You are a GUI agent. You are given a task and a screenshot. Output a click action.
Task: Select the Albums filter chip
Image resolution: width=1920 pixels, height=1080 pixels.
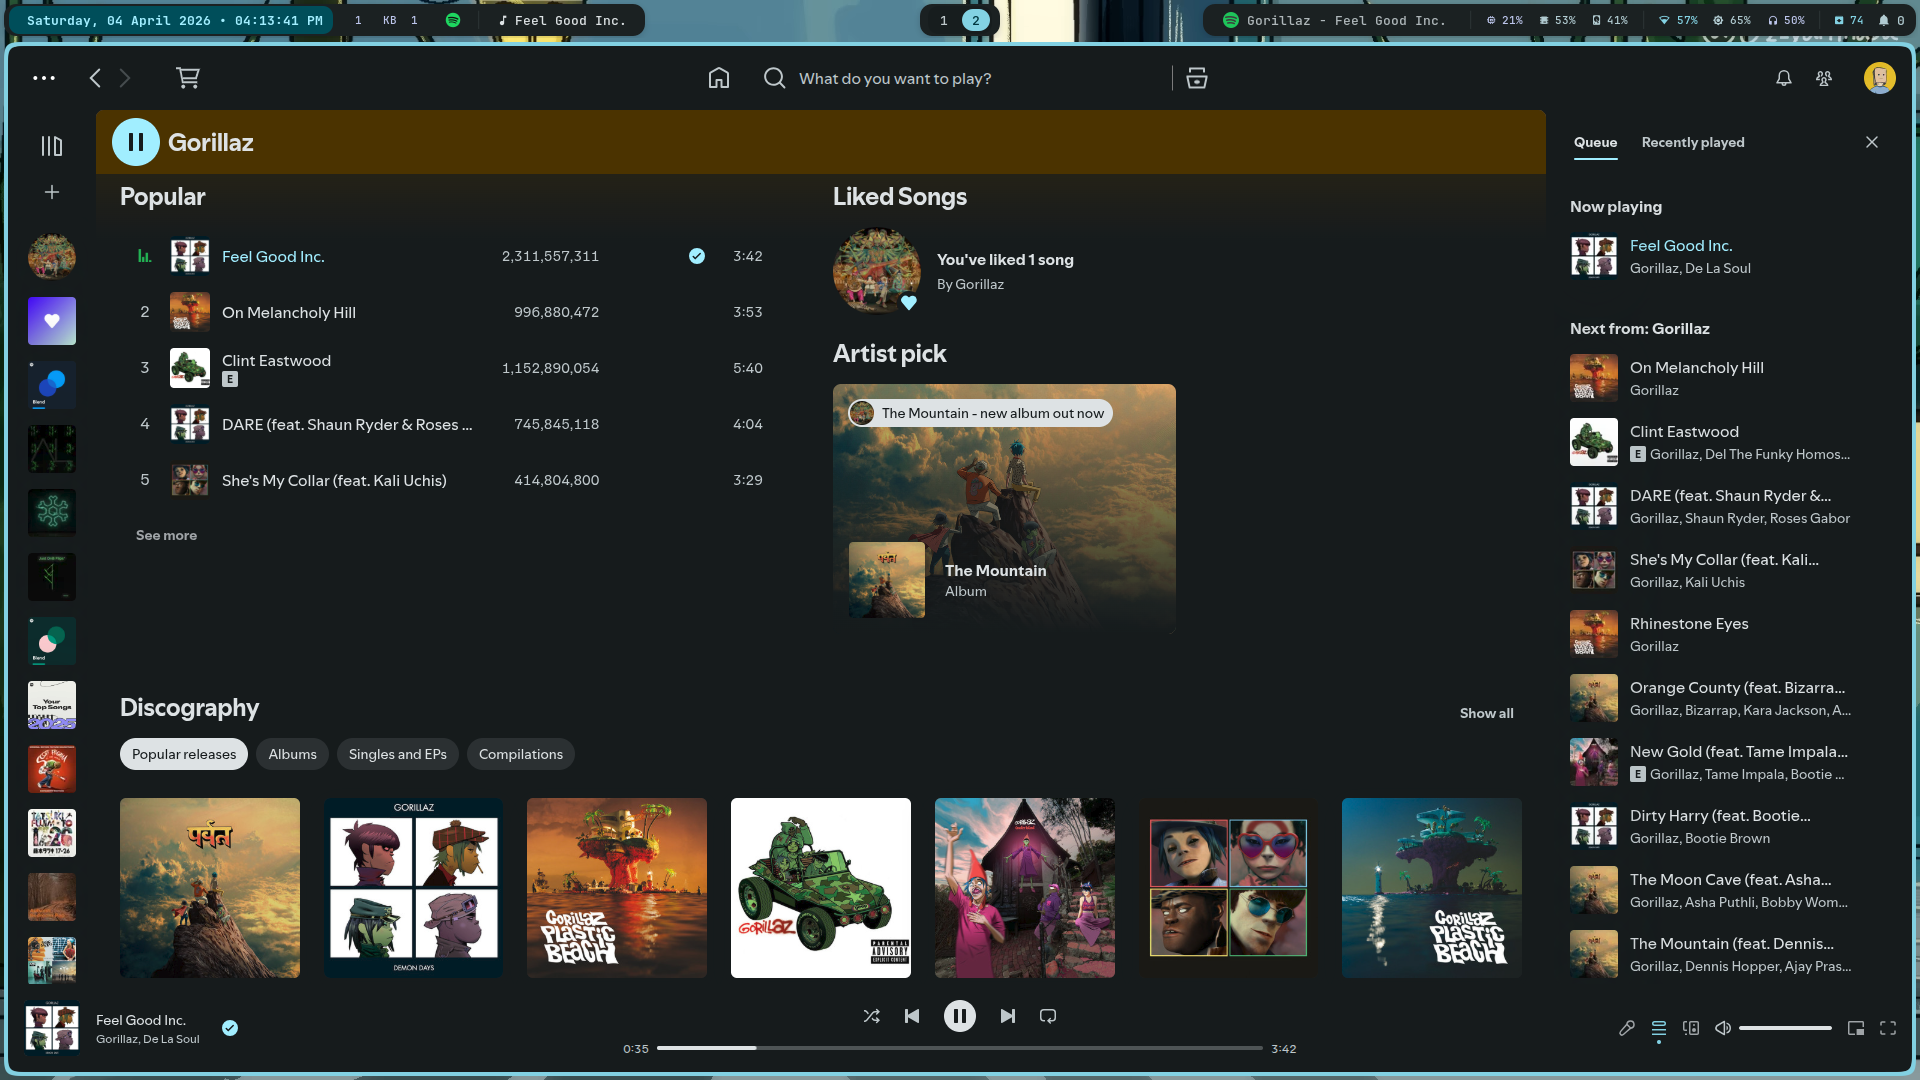292,754
